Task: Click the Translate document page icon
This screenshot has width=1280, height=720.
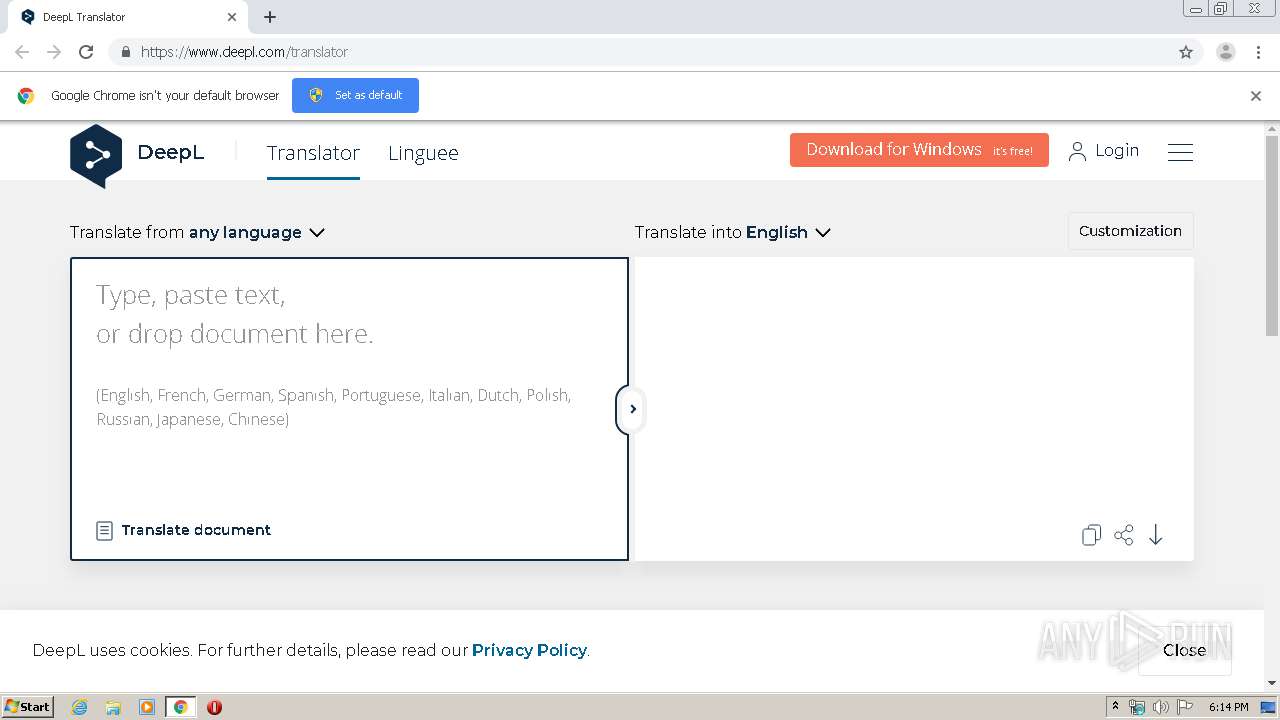Action: click(104, 530)
